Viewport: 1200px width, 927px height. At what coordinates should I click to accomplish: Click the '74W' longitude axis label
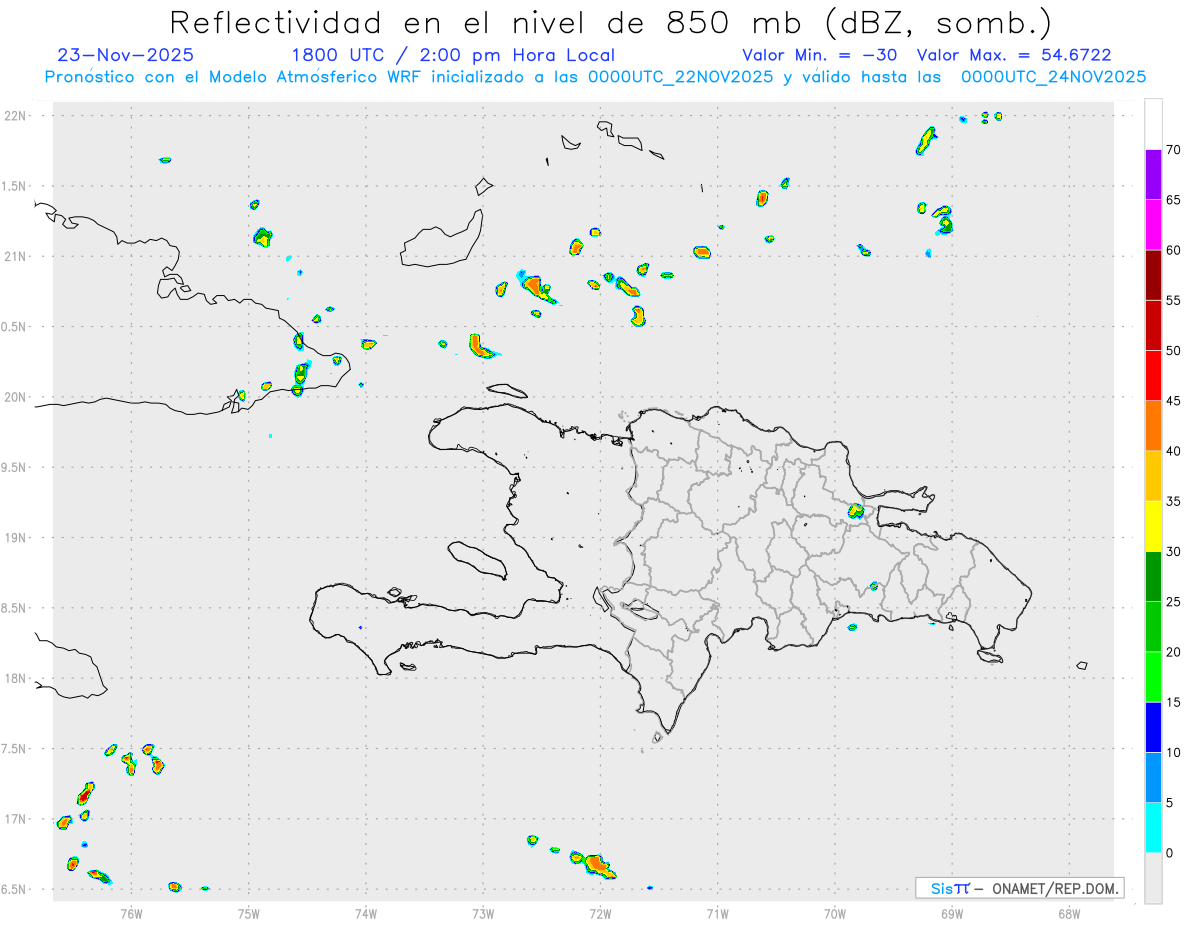(366, 913)
